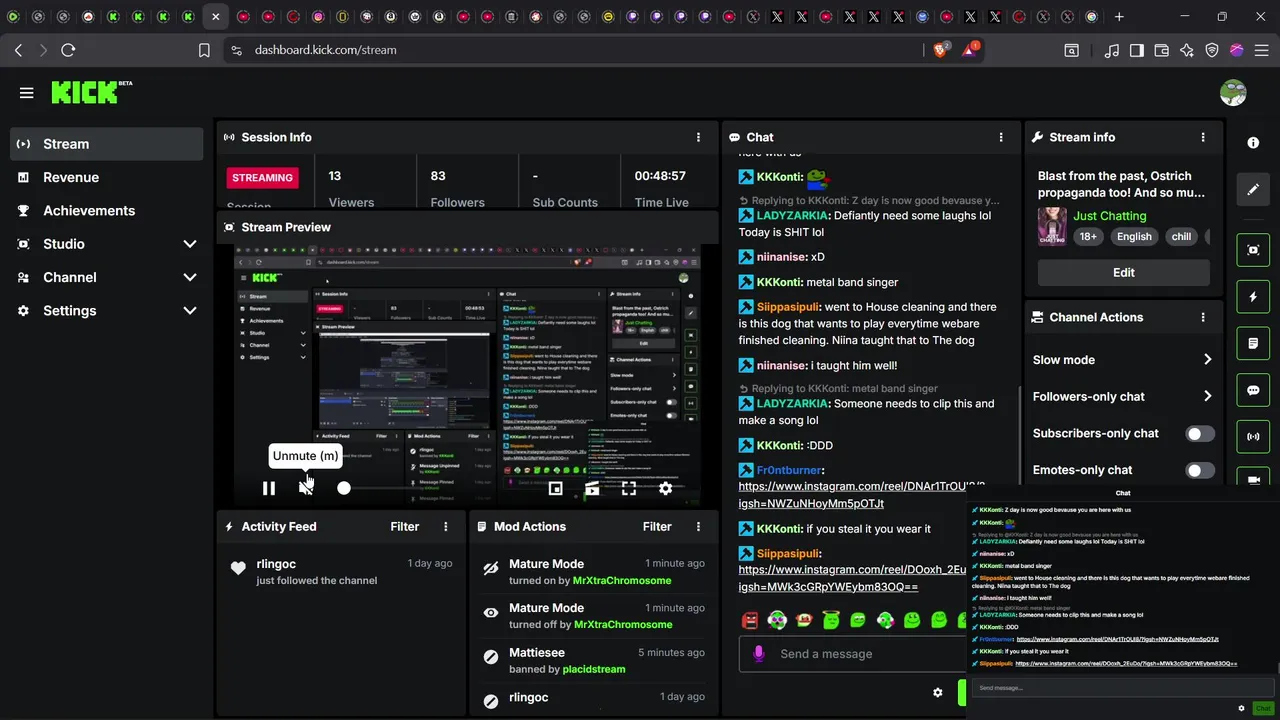This screenshot has width=1280, height=720.
Task: Open Channel Actions three-dot menu
Action: point(1203,317)
